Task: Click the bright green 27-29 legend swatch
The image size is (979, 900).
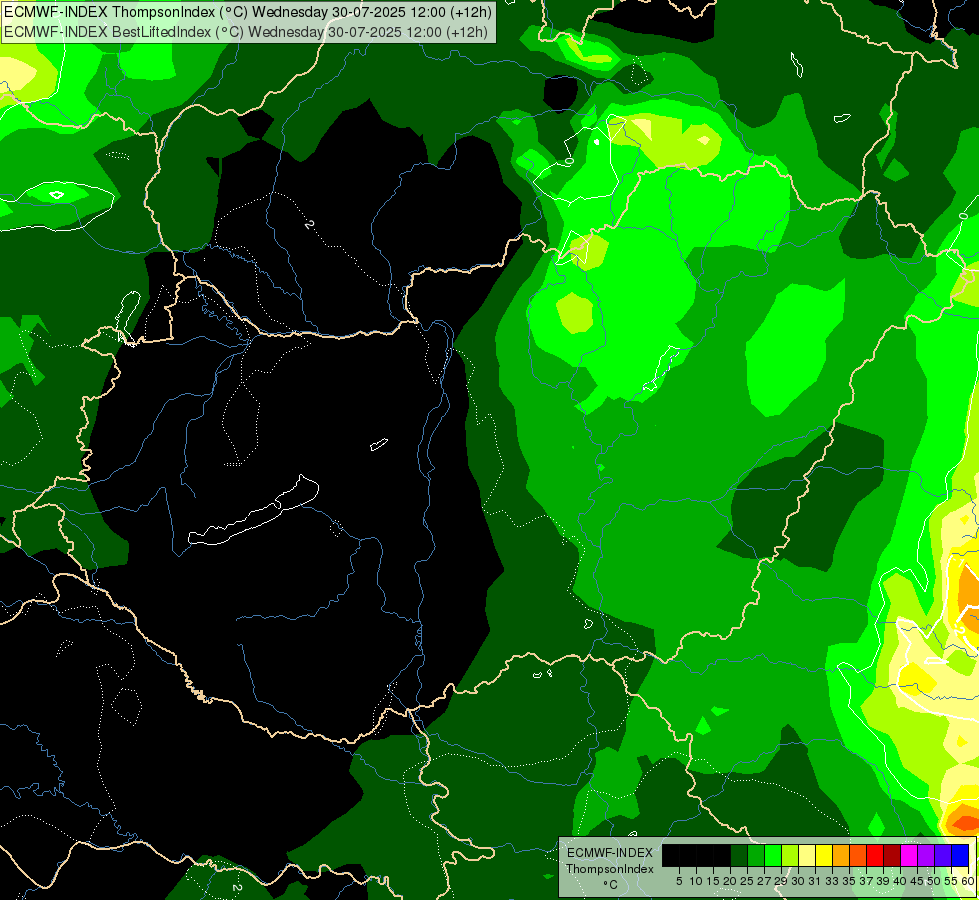Action: (773, 855)
